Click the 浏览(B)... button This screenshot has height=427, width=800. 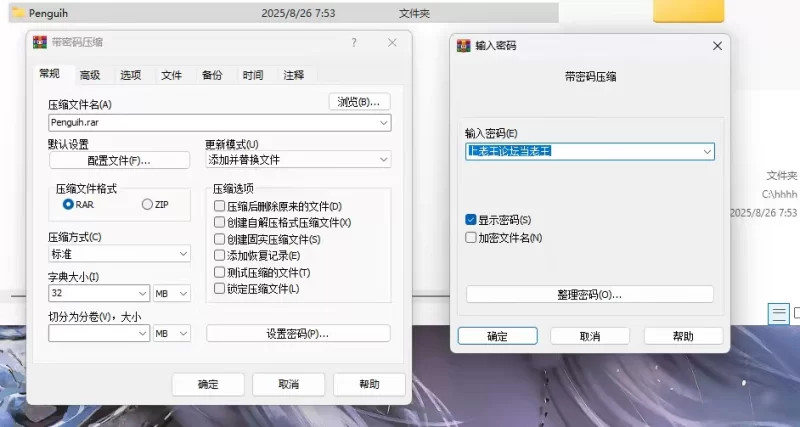(x=360, y=102)
